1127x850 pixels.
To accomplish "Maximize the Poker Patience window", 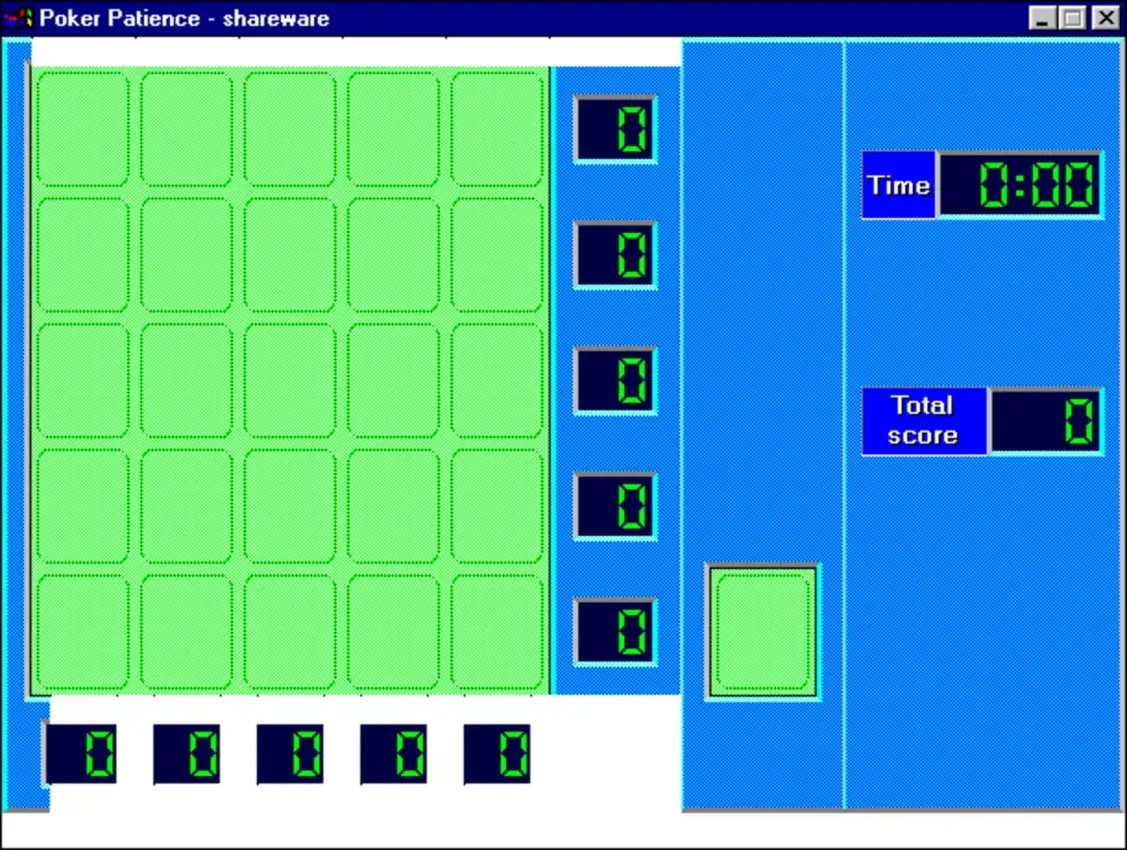I will (1073, 18).
